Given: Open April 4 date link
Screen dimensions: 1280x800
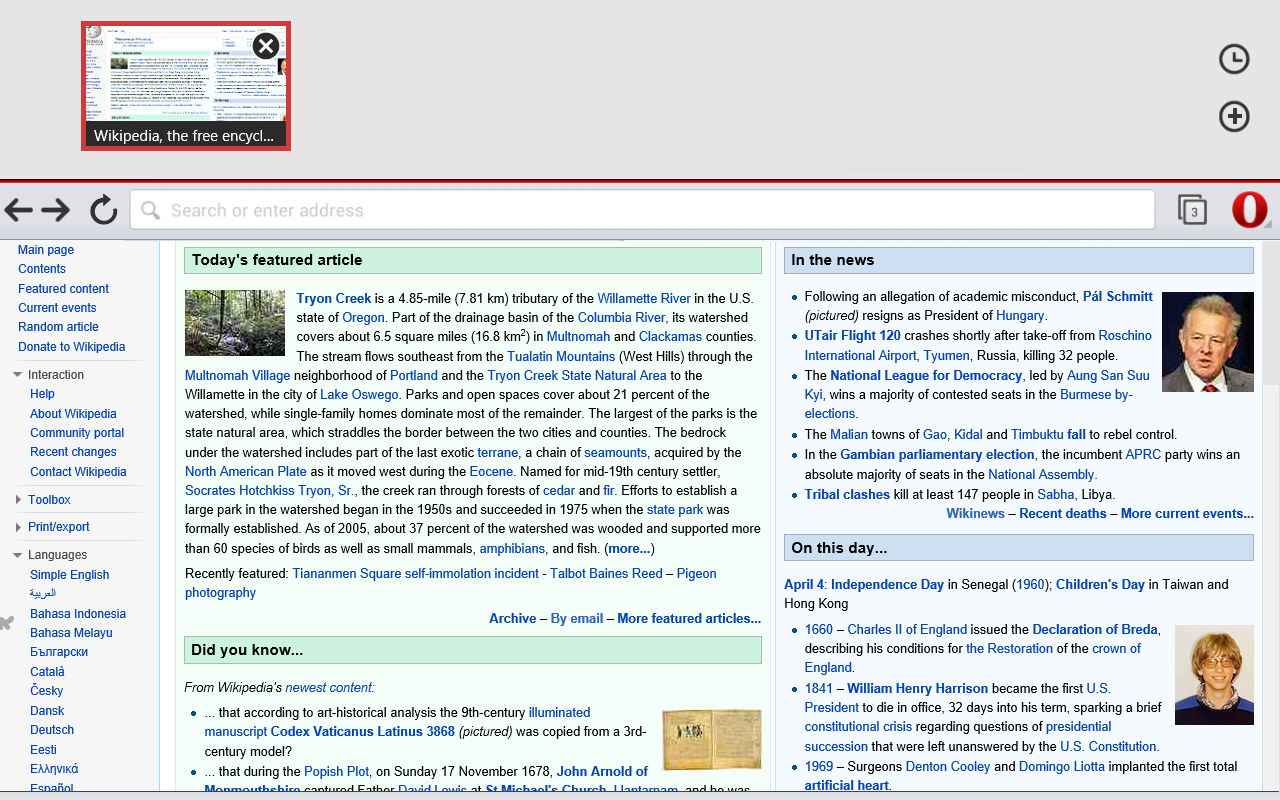Looking at the screenshot, I should point(803,585).
